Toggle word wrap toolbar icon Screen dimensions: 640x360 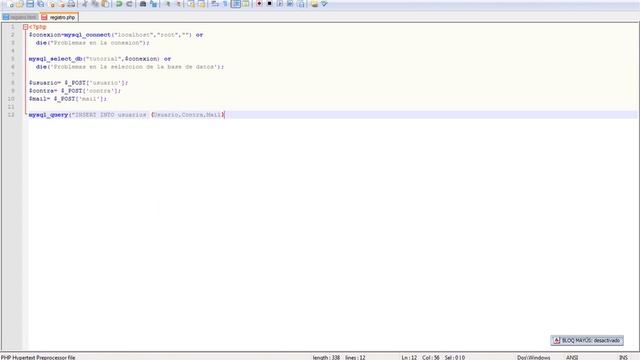[215, 4]
